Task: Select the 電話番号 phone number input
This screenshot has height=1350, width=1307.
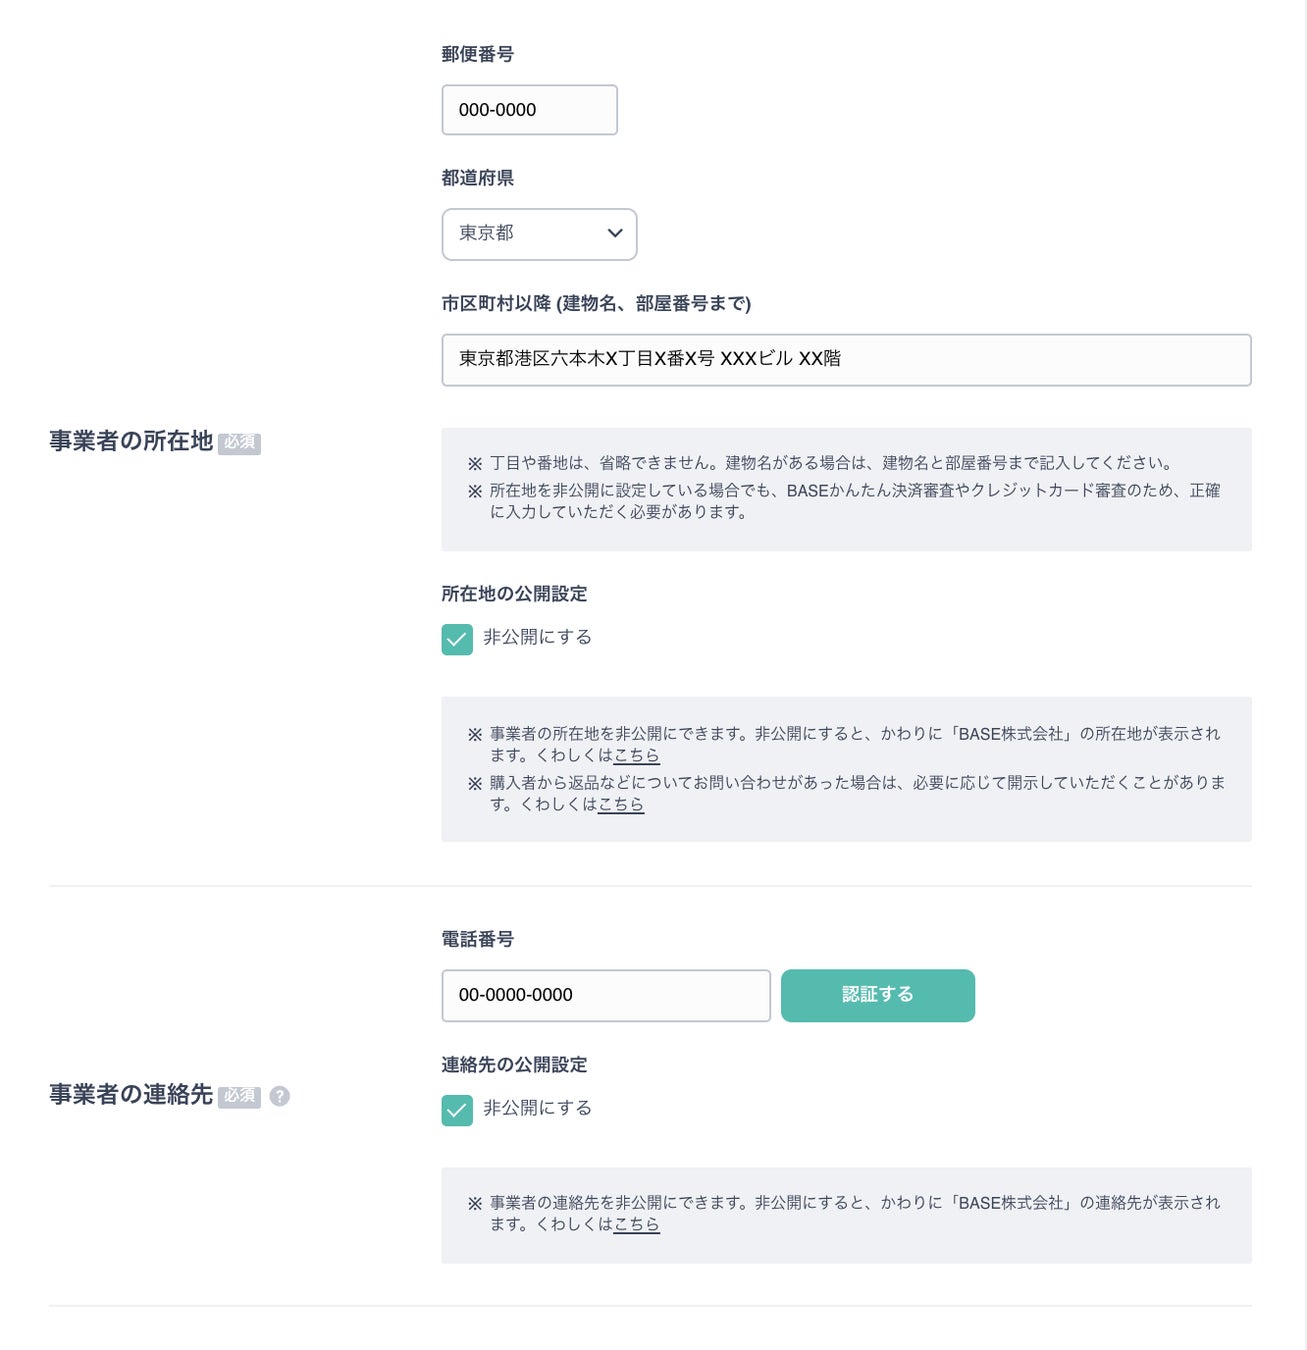Action: click(x=605, y=995)
